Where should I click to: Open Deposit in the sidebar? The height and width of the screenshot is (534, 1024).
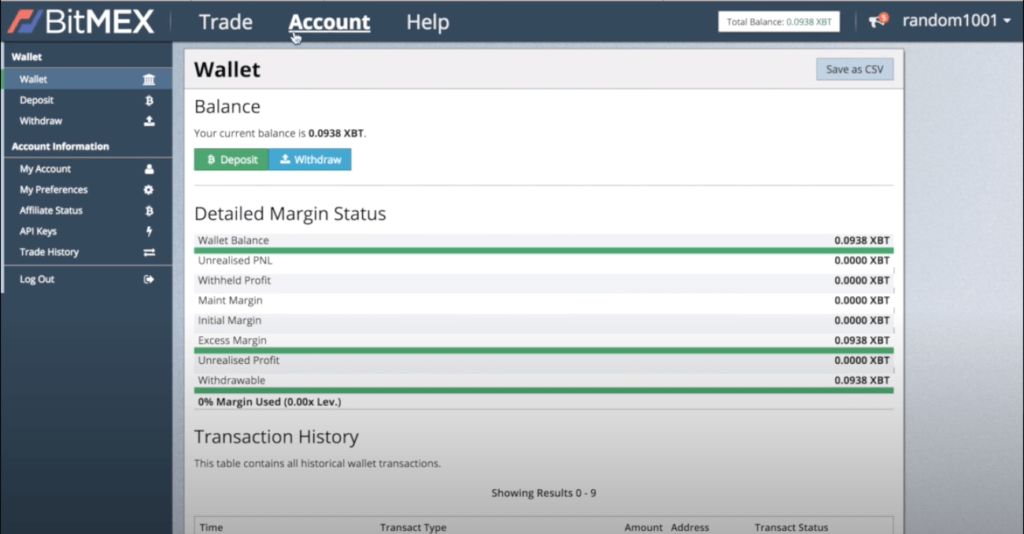point(88,100)
